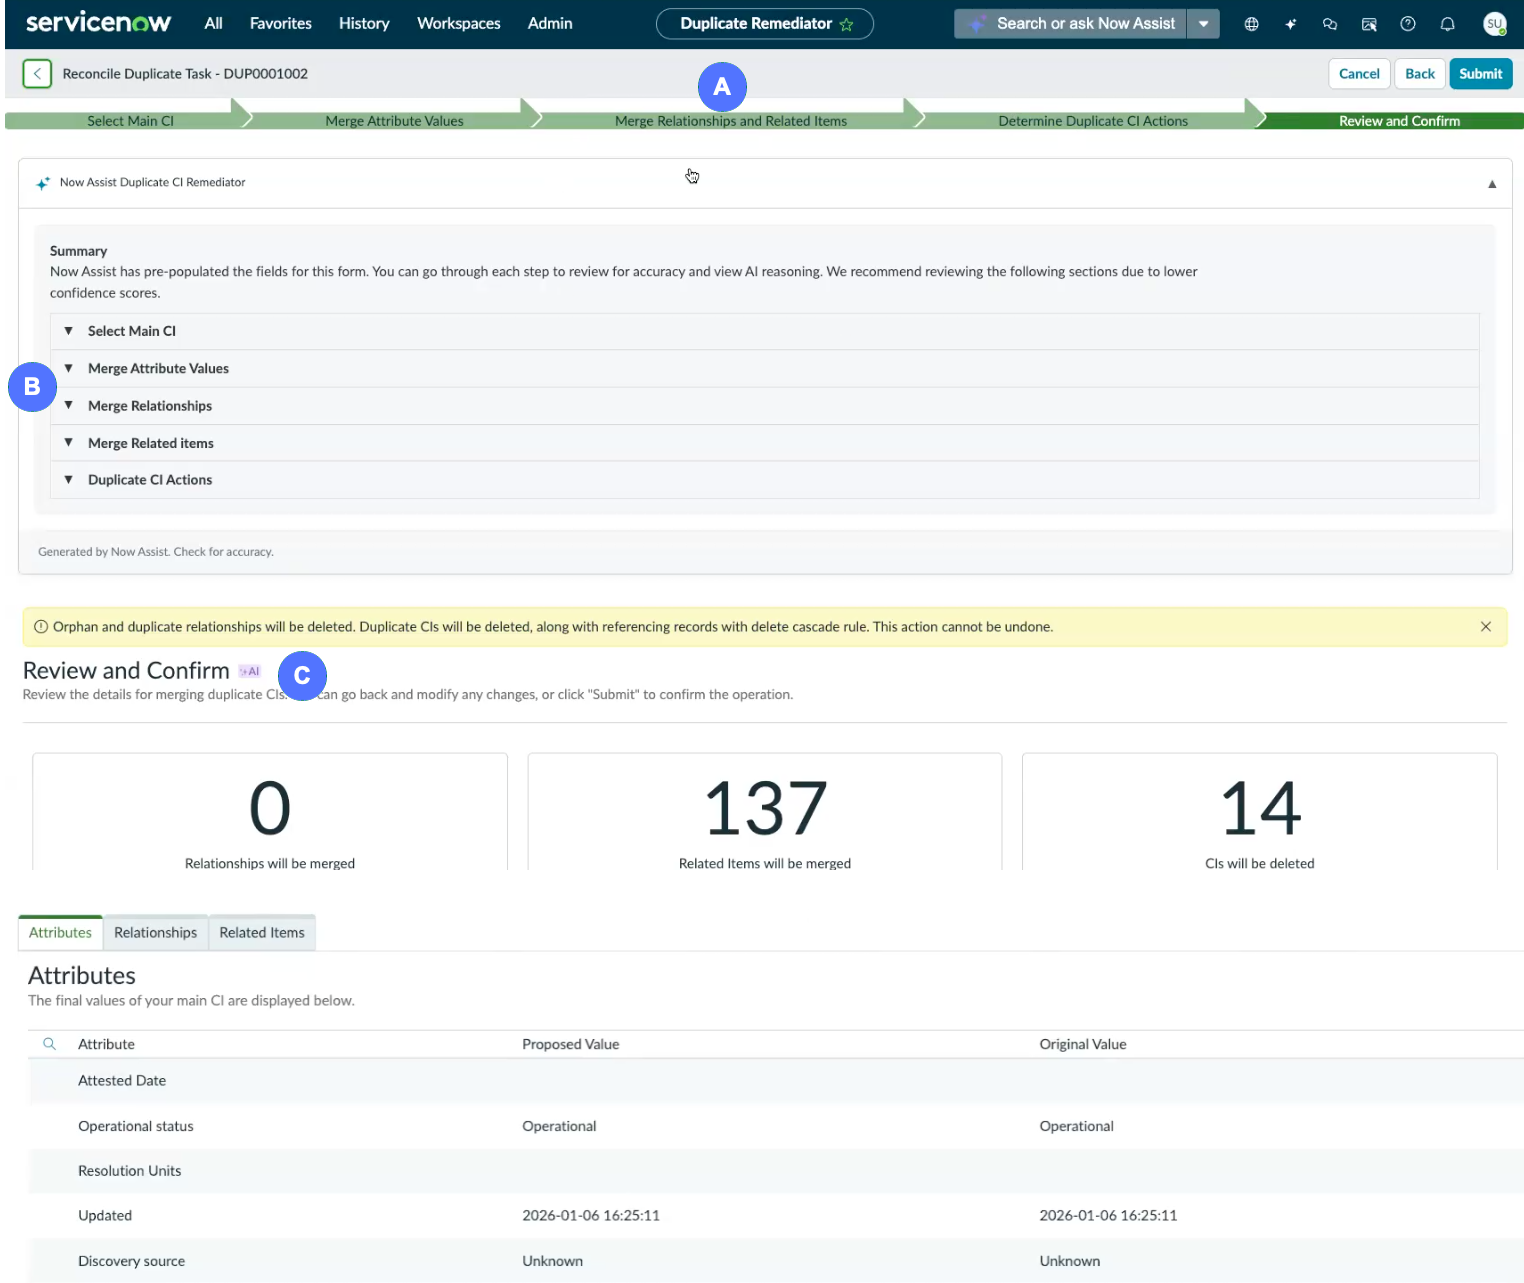Select the Operational status attribute cell
This screenshot has width=1524, height=1283.
[136, 1126]
